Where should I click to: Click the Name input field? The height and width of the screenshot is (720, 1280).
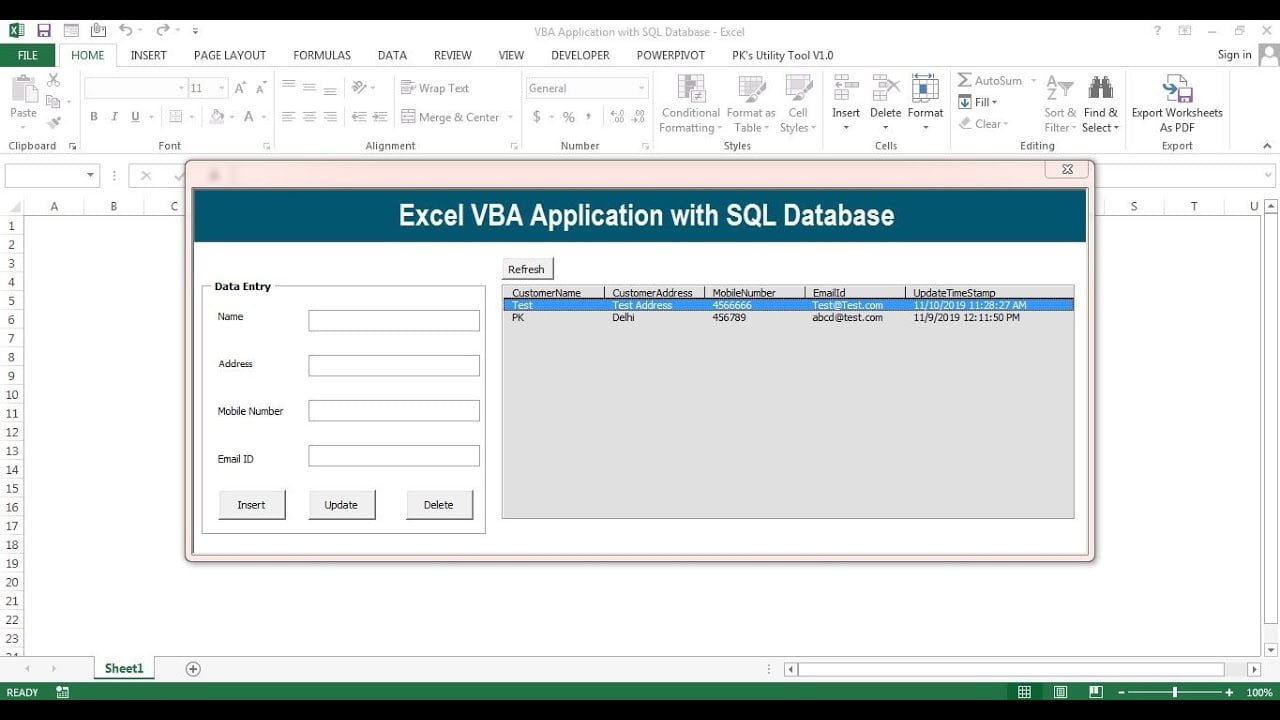[393, 320]
